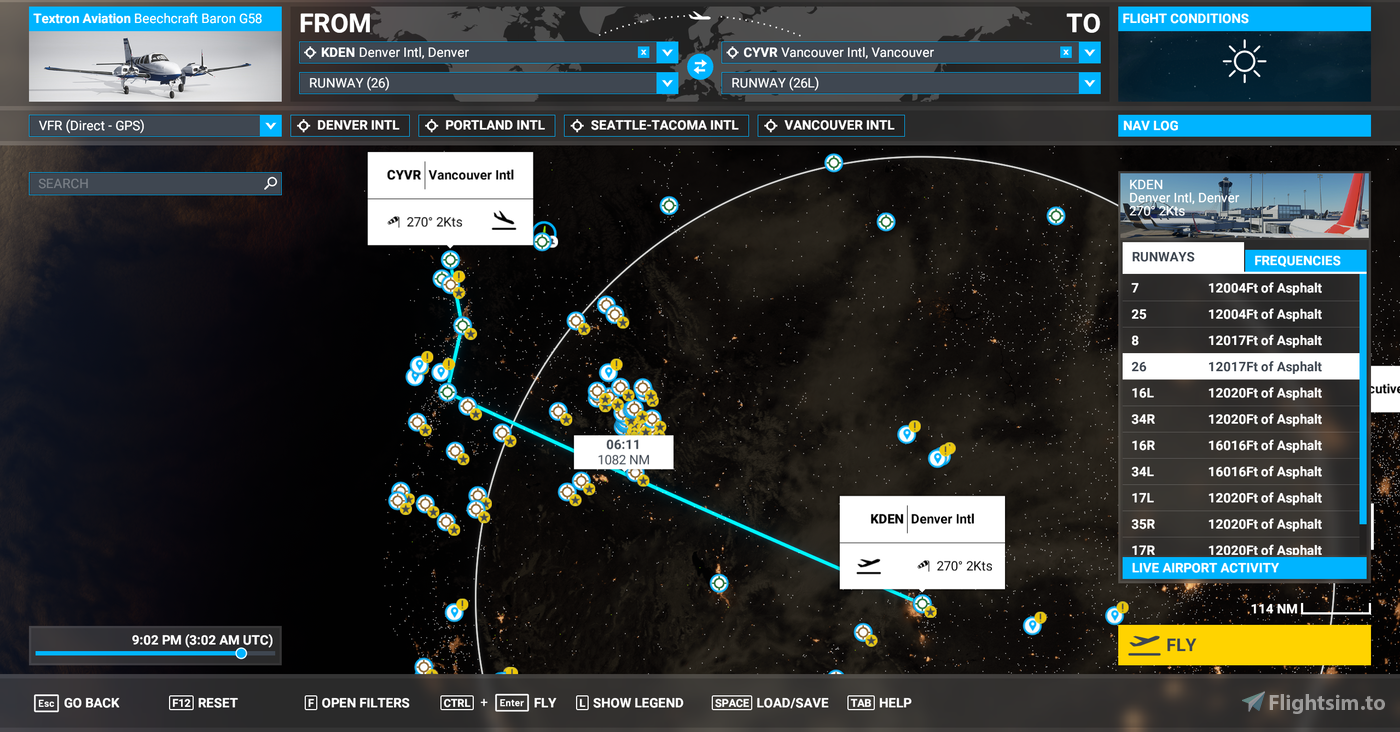Clear KDEN departure airport selection
The width and height of the screenshot is (1400, 732).
pos(644,52)
